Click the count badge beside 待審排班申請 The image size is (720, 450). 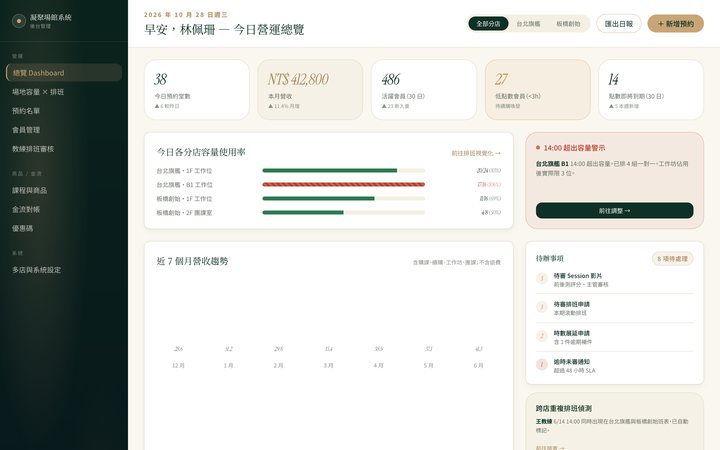[542, 307]
